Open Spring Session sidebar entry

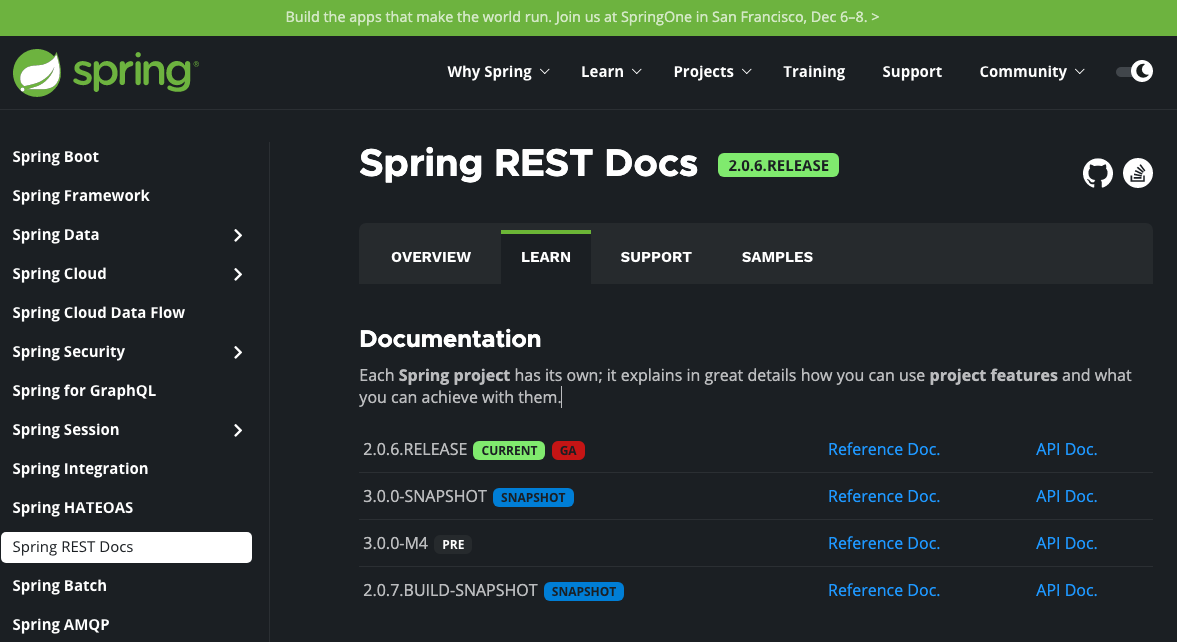(x=65, y=430)
